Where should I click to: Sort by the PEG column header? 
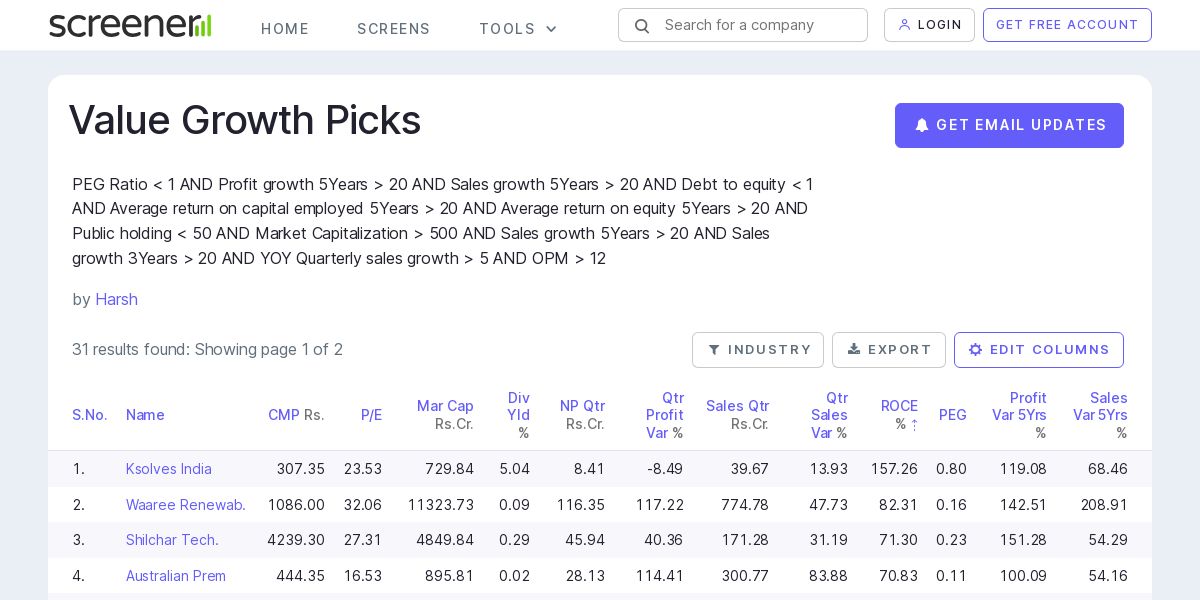click(x=952, y=415)
